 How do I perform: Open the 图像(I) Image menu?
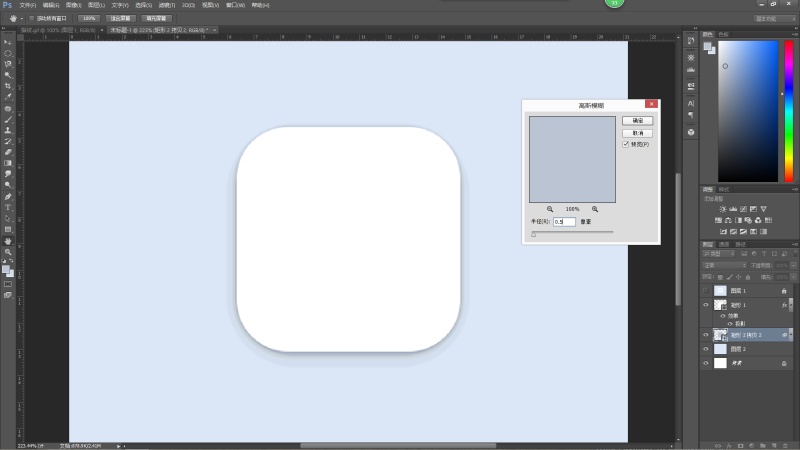pyautogui.click(x=73, y=5)
